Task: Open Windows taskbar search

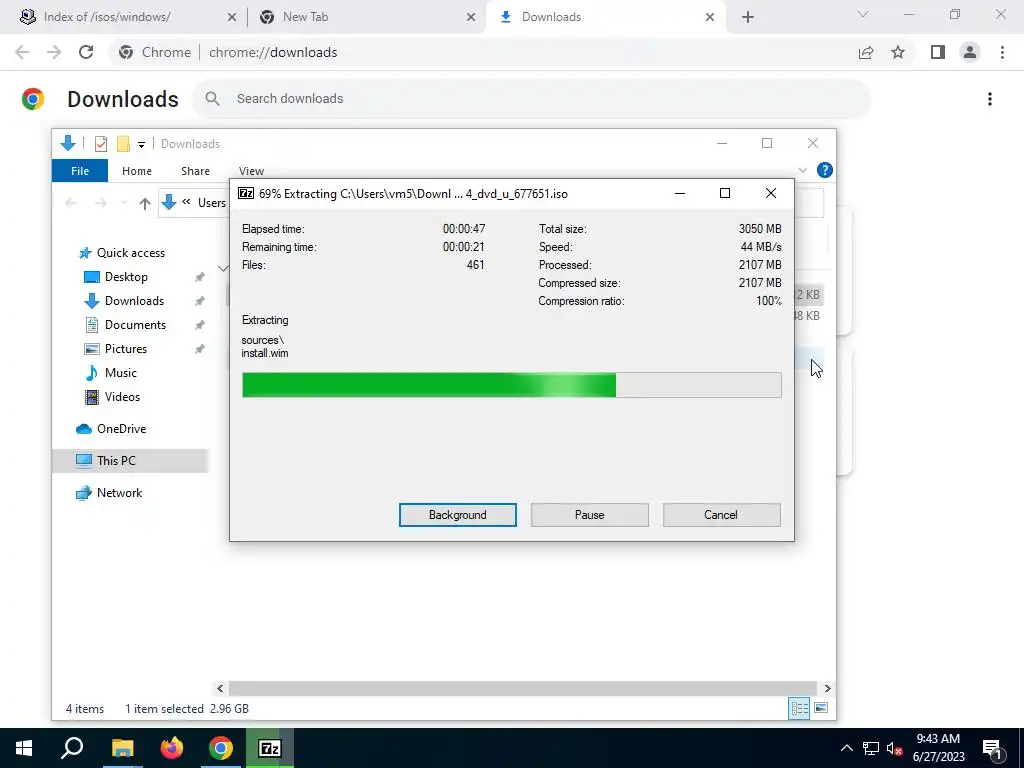Action: tap(72, 748)
